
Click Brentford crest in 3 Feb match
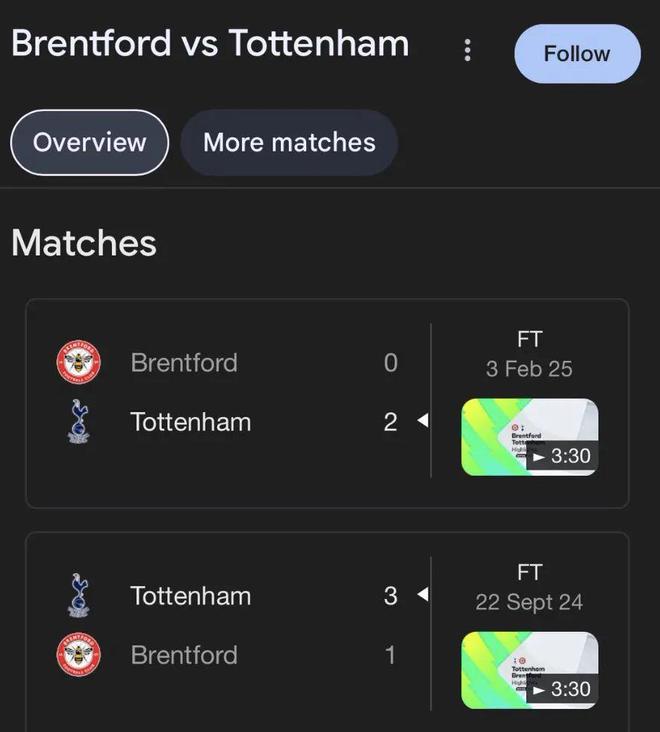point(78,362)
